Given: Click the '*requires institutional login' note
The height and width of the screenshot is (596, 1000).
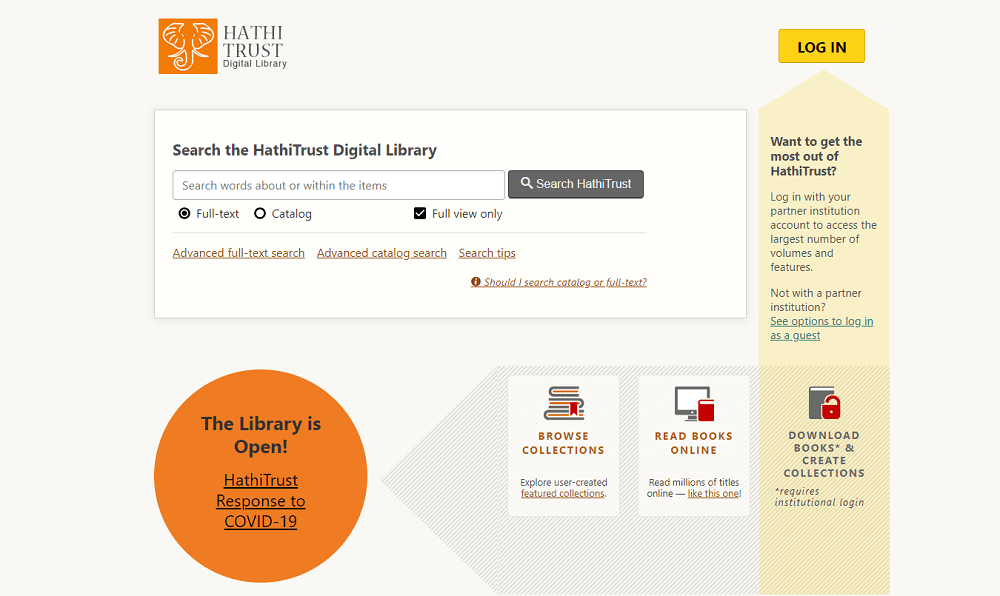Looking at the screenshot, I should pyautogui.click(x=820, y=497).
